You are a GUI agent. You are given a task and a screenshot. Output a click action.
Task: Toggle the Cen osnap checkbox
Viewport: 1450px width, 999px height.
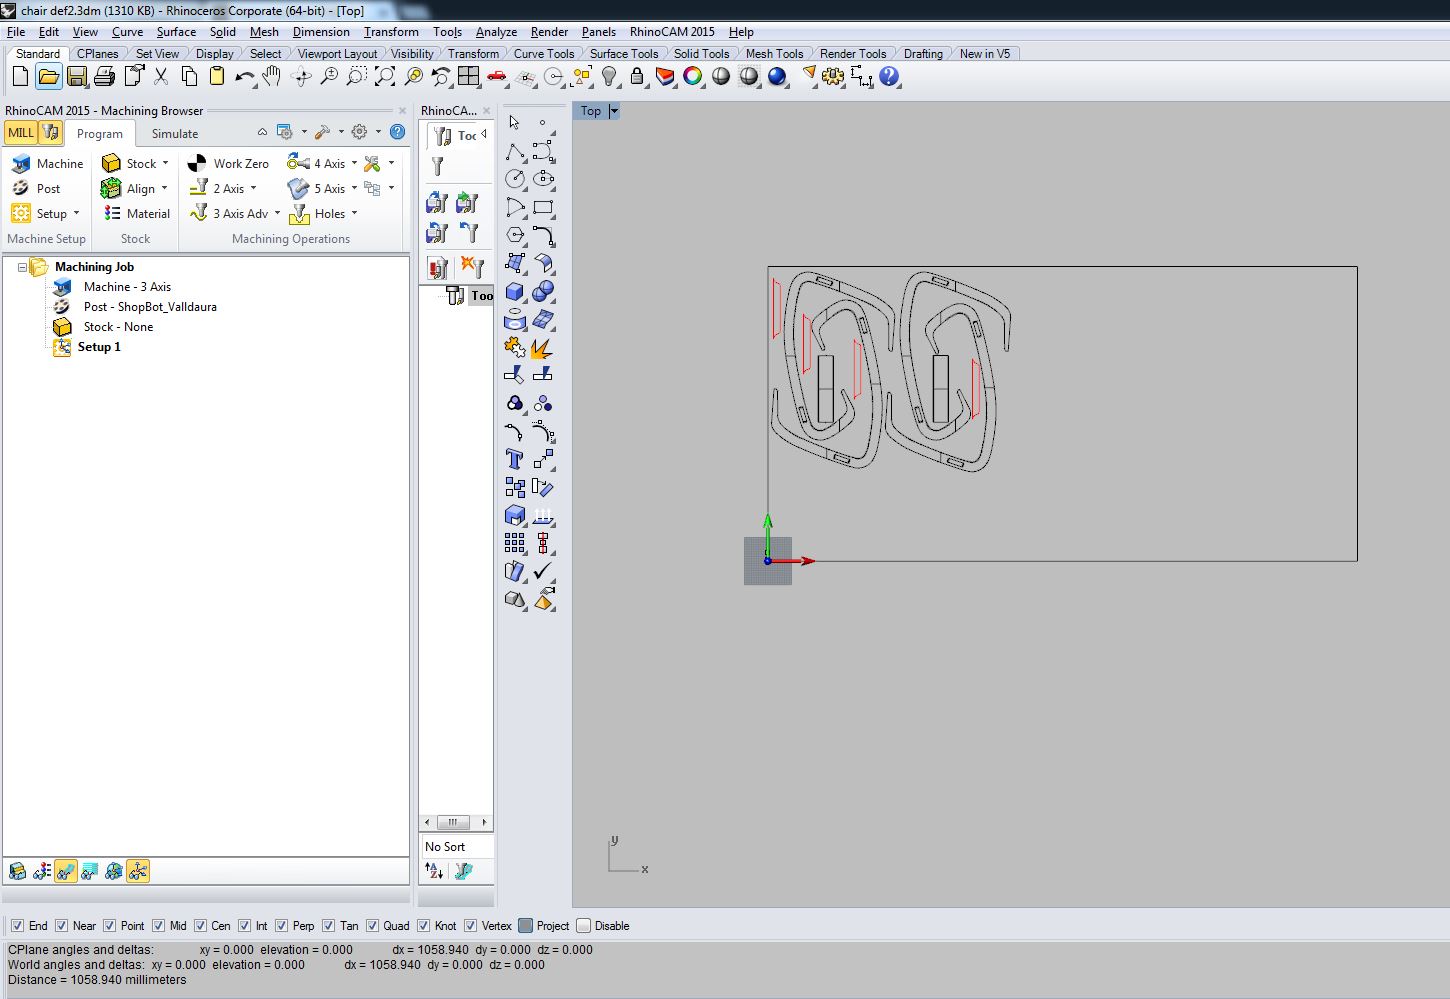tap(201, 926)
